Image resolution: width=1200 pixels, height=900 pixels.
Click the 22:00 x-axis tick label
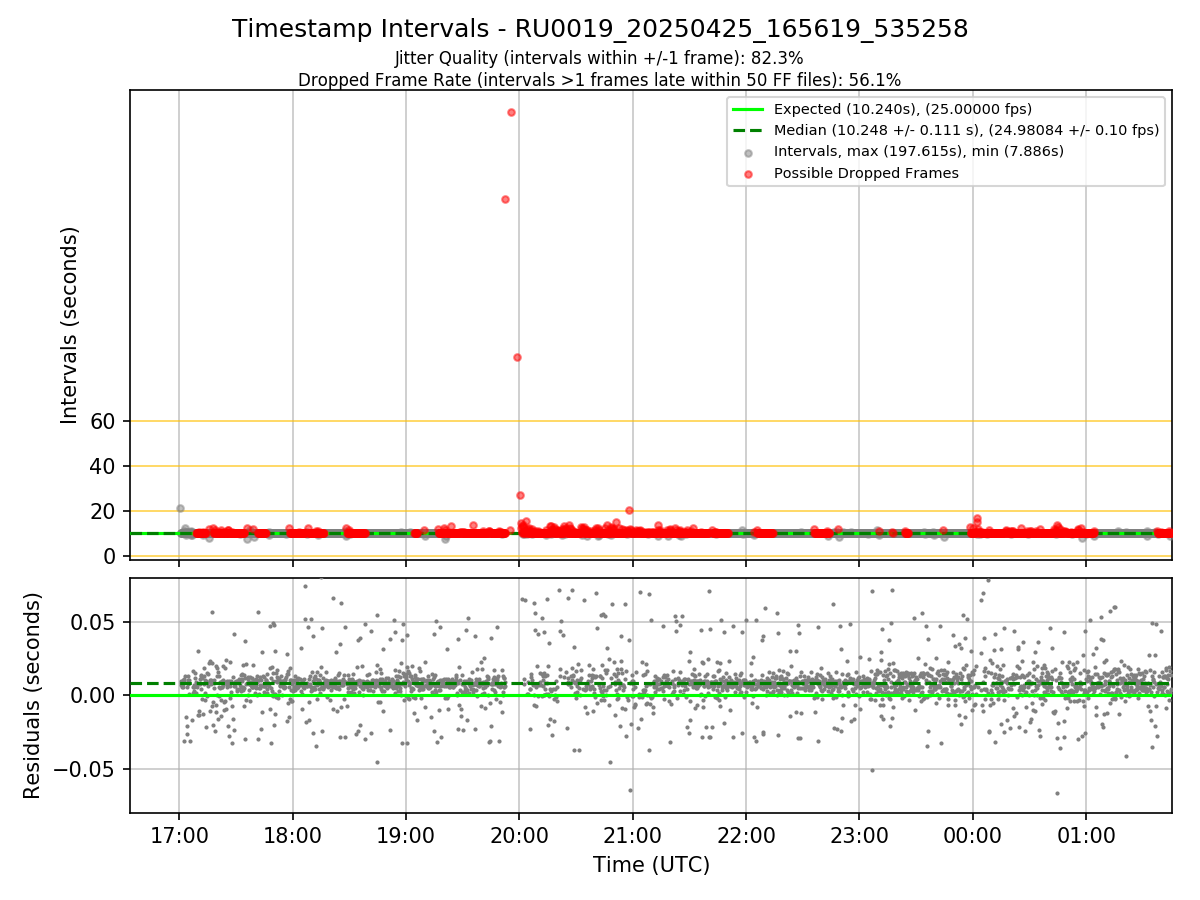(x=746, y=834)
